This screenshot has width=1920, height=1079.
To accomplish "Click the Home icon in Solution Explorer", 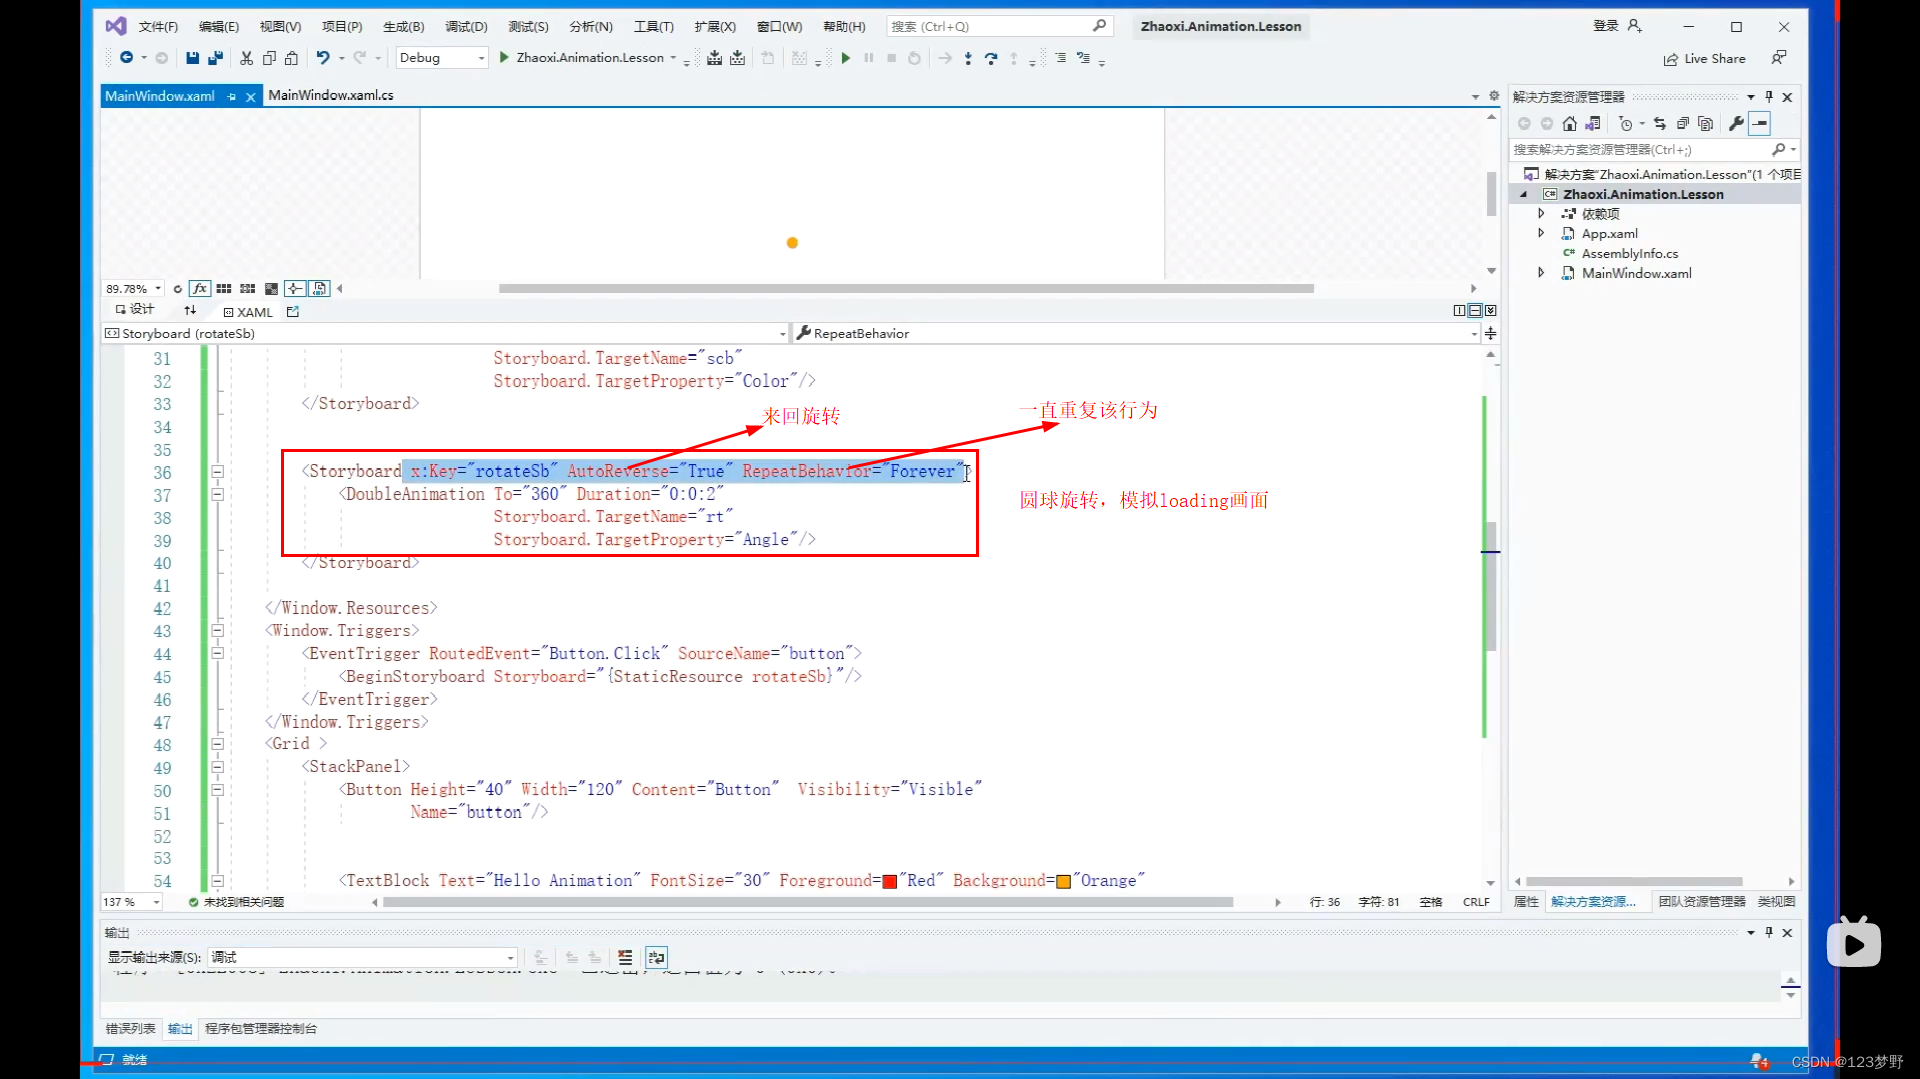I will pyautogui.click(x=1569, y=123).
